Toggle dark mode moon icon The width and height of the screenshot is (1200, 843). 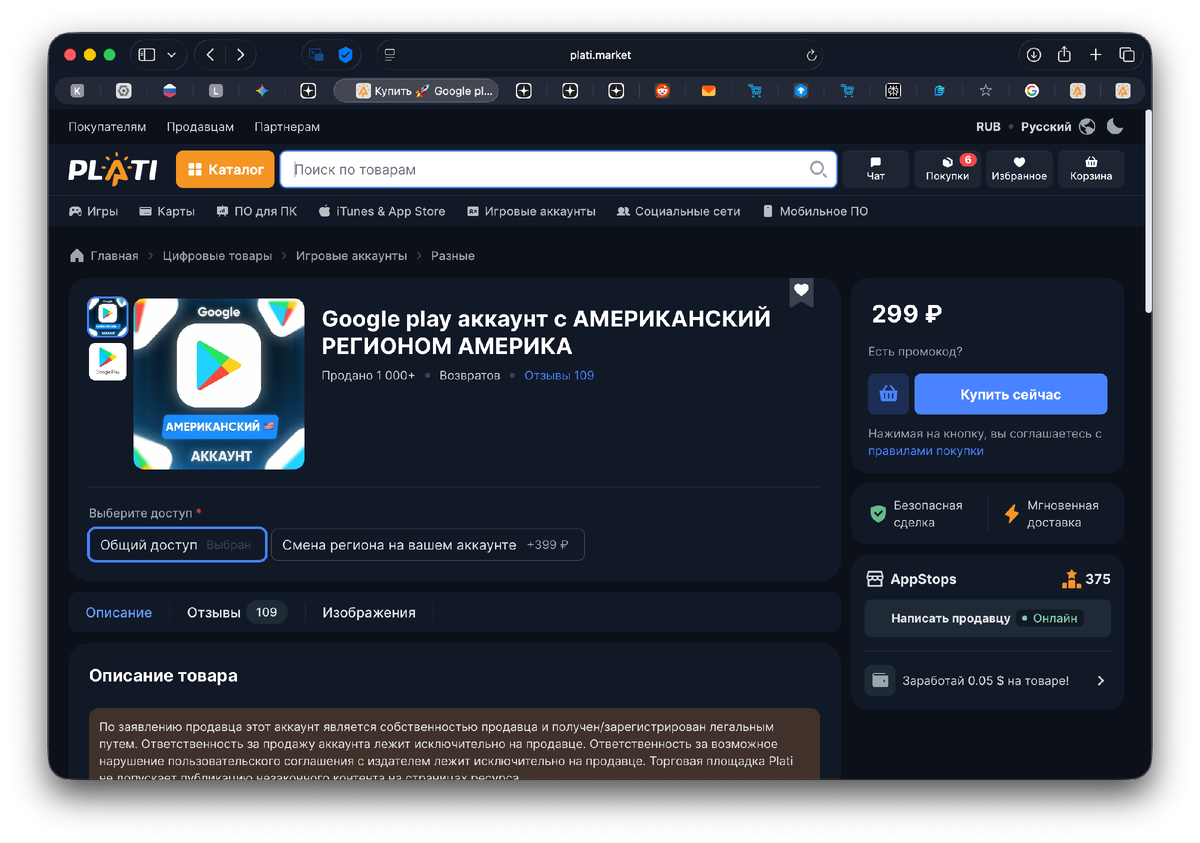[x=1115, y=127]
